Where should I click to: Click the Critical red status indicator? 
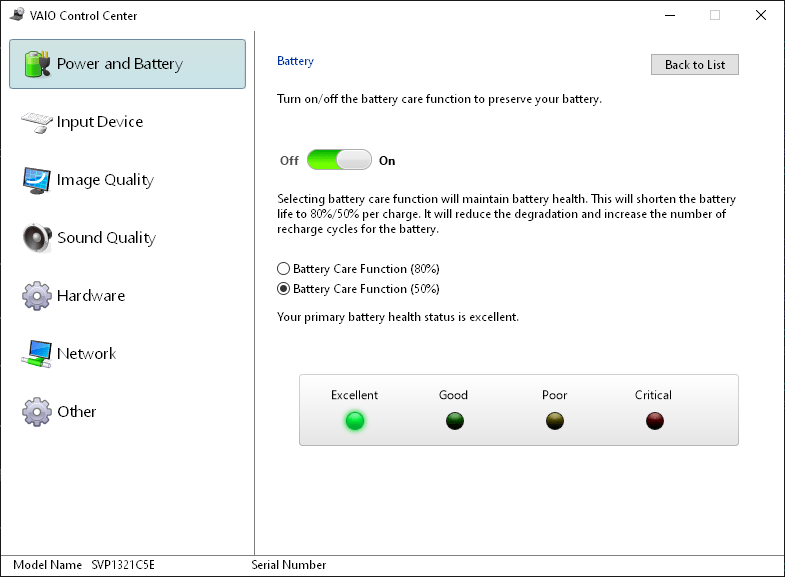pos(655,421)
